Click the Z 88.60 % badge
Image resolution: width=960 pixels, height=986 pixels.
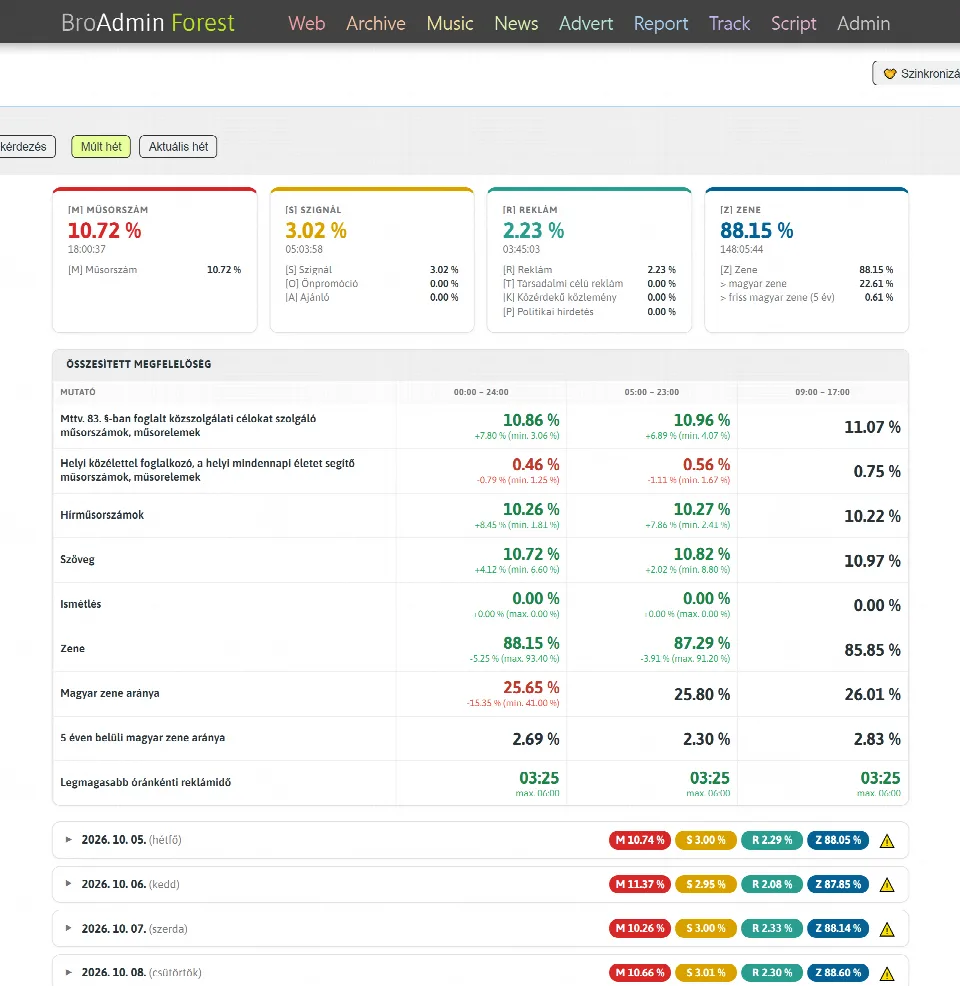838,972
